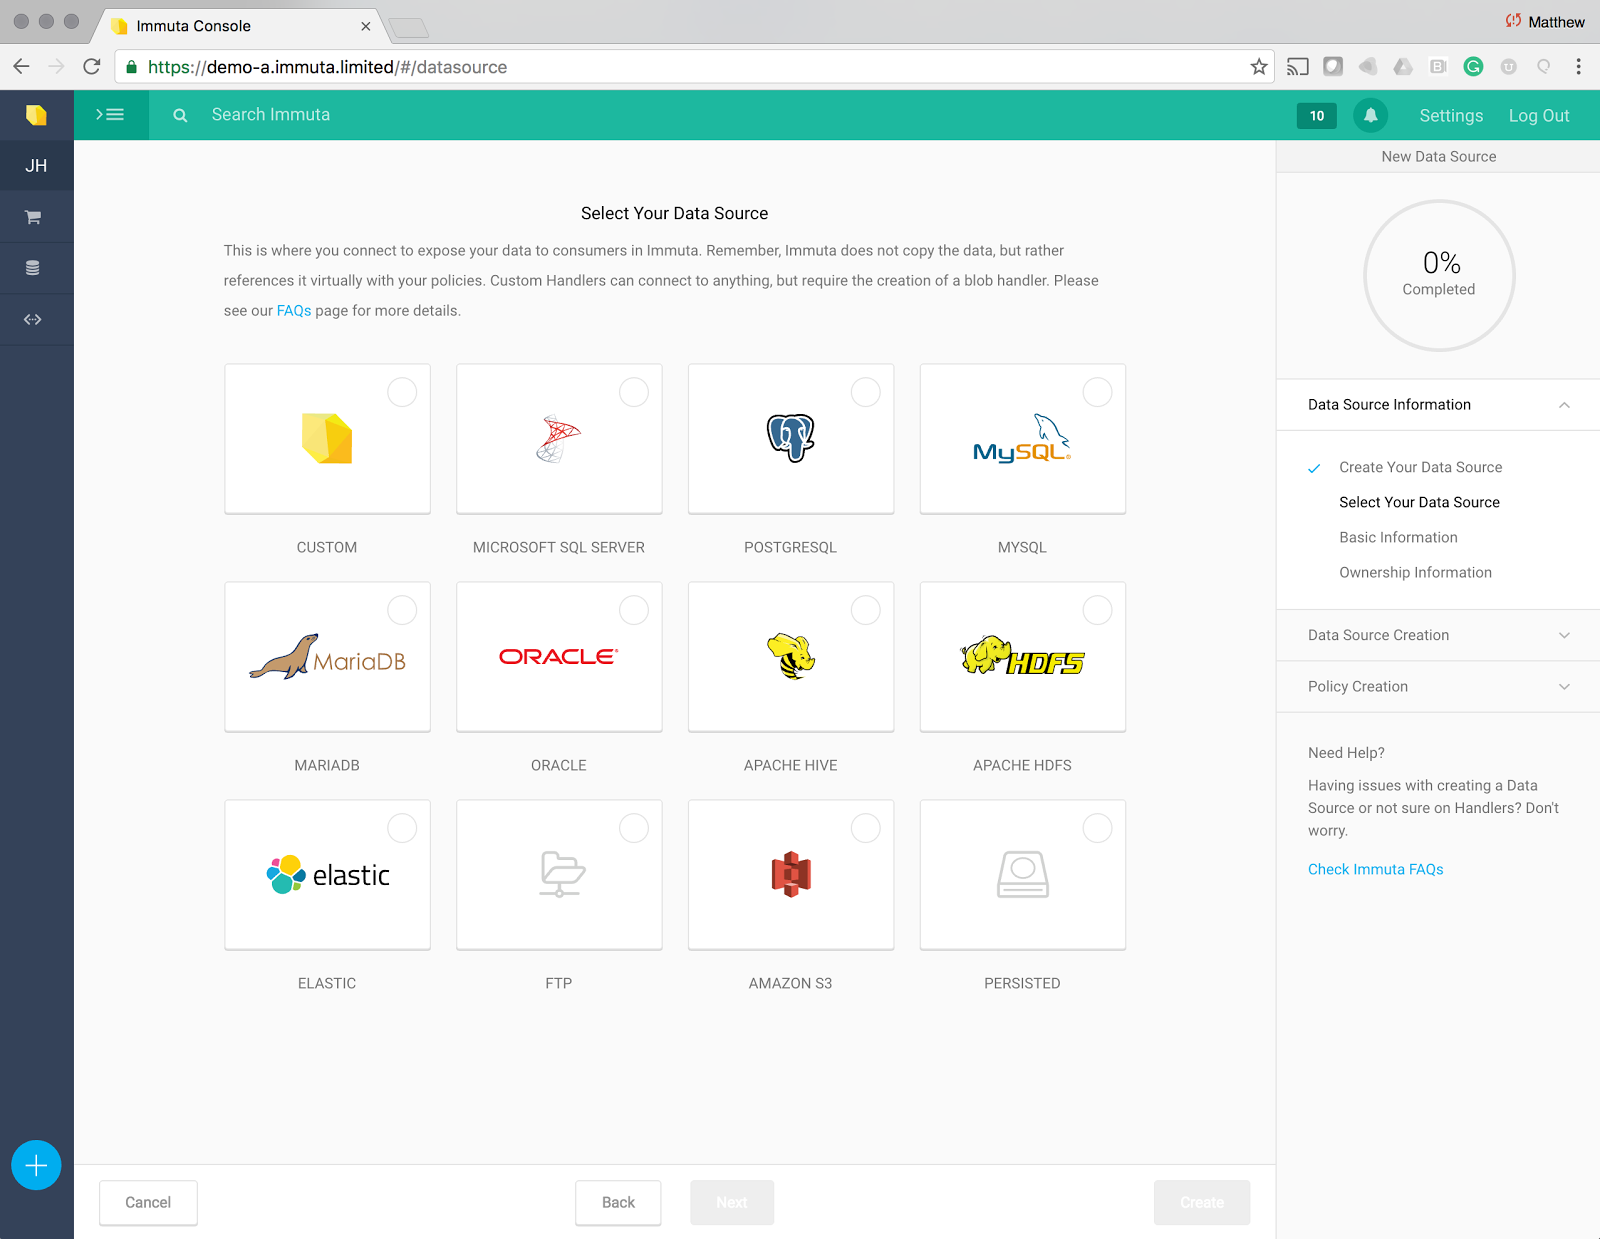Go to Create Your Data Source step
Image resolution: width=1600 pixels, height=1239 pixels.
(1420, 467)
